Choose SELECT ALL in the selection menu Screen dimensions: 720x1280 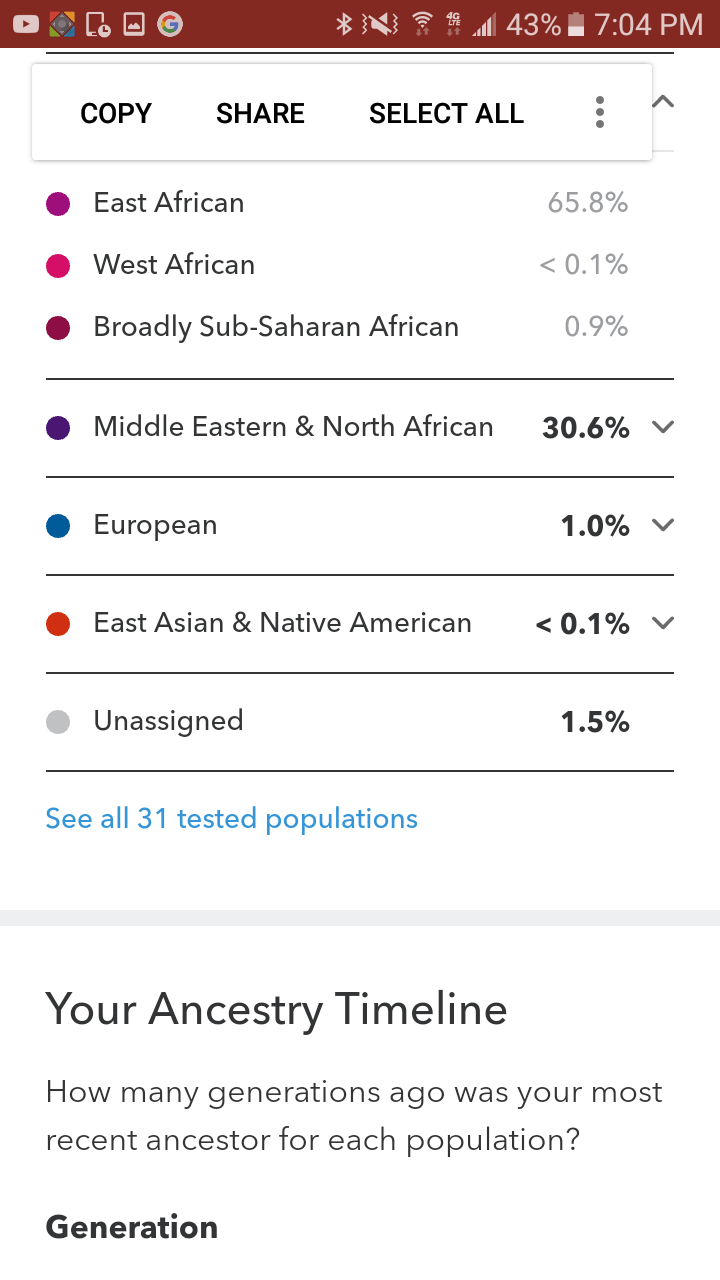pyautogui.click(x=446, y=113)
